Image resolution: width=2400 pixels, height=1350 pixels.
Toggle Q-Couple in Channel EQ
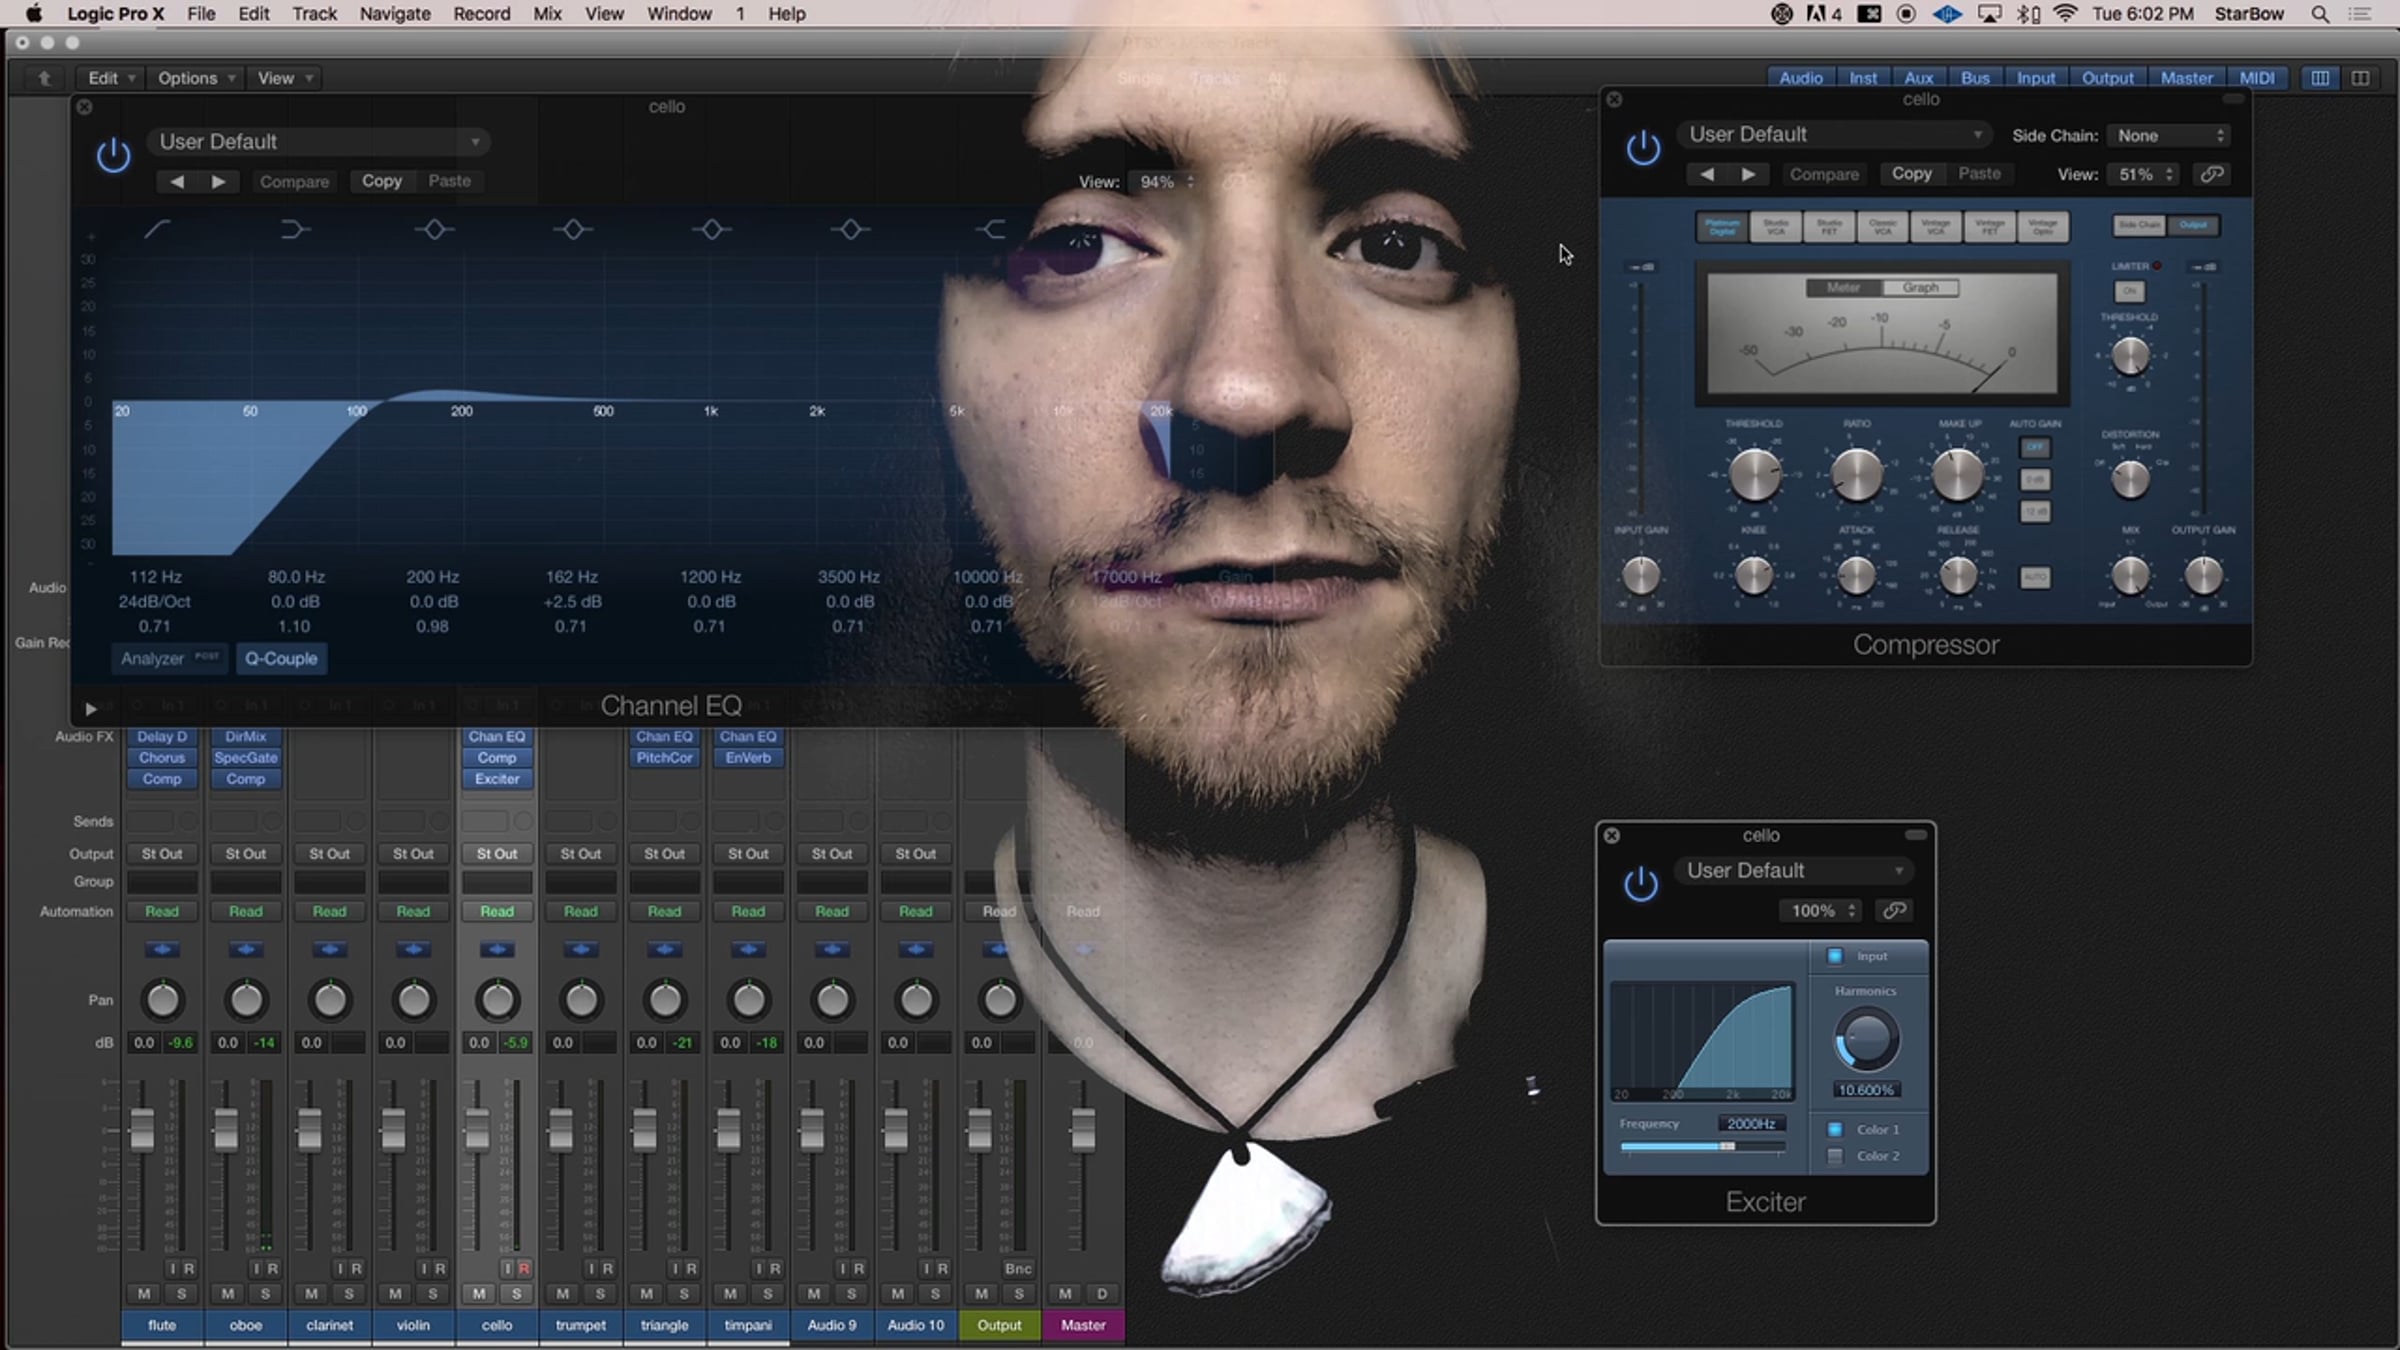pyautogui.click(x=281, y=658)
